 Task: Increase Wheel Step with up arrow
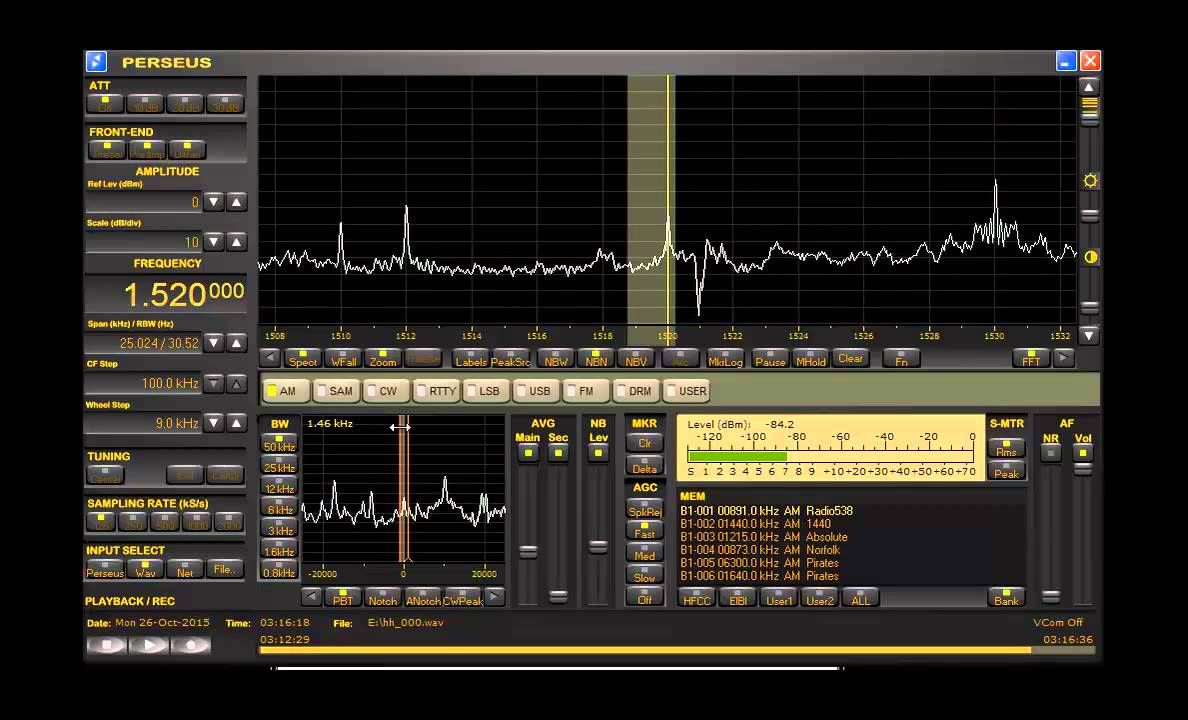click(x=236, y=423)
